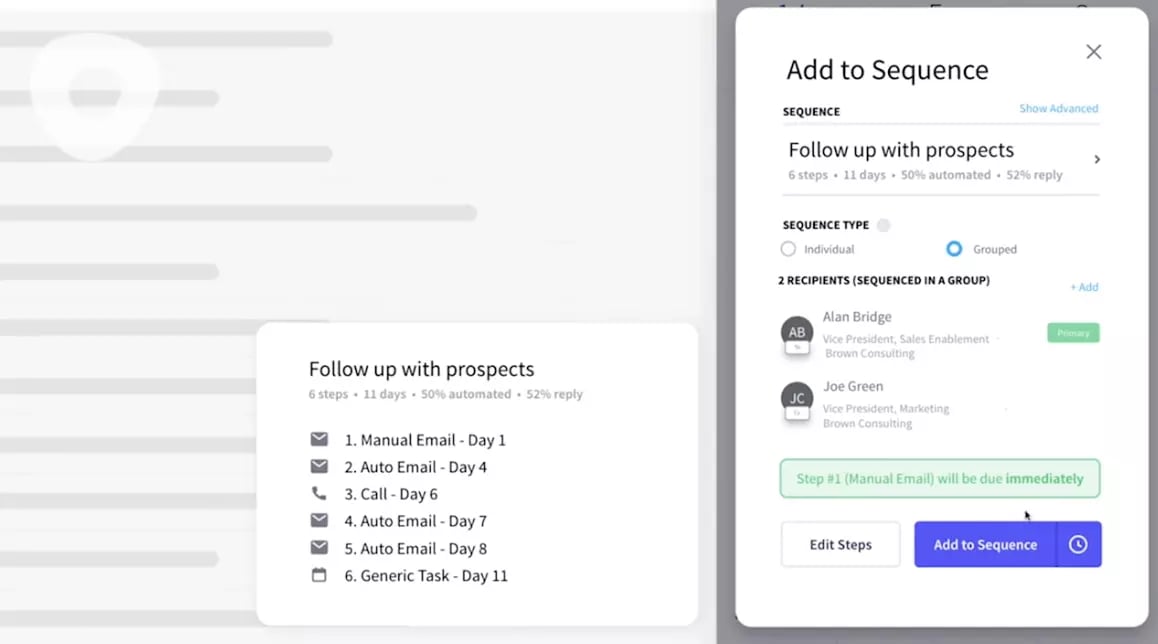
Task: Click the Edit Steps button
Action: pos(840,544)
